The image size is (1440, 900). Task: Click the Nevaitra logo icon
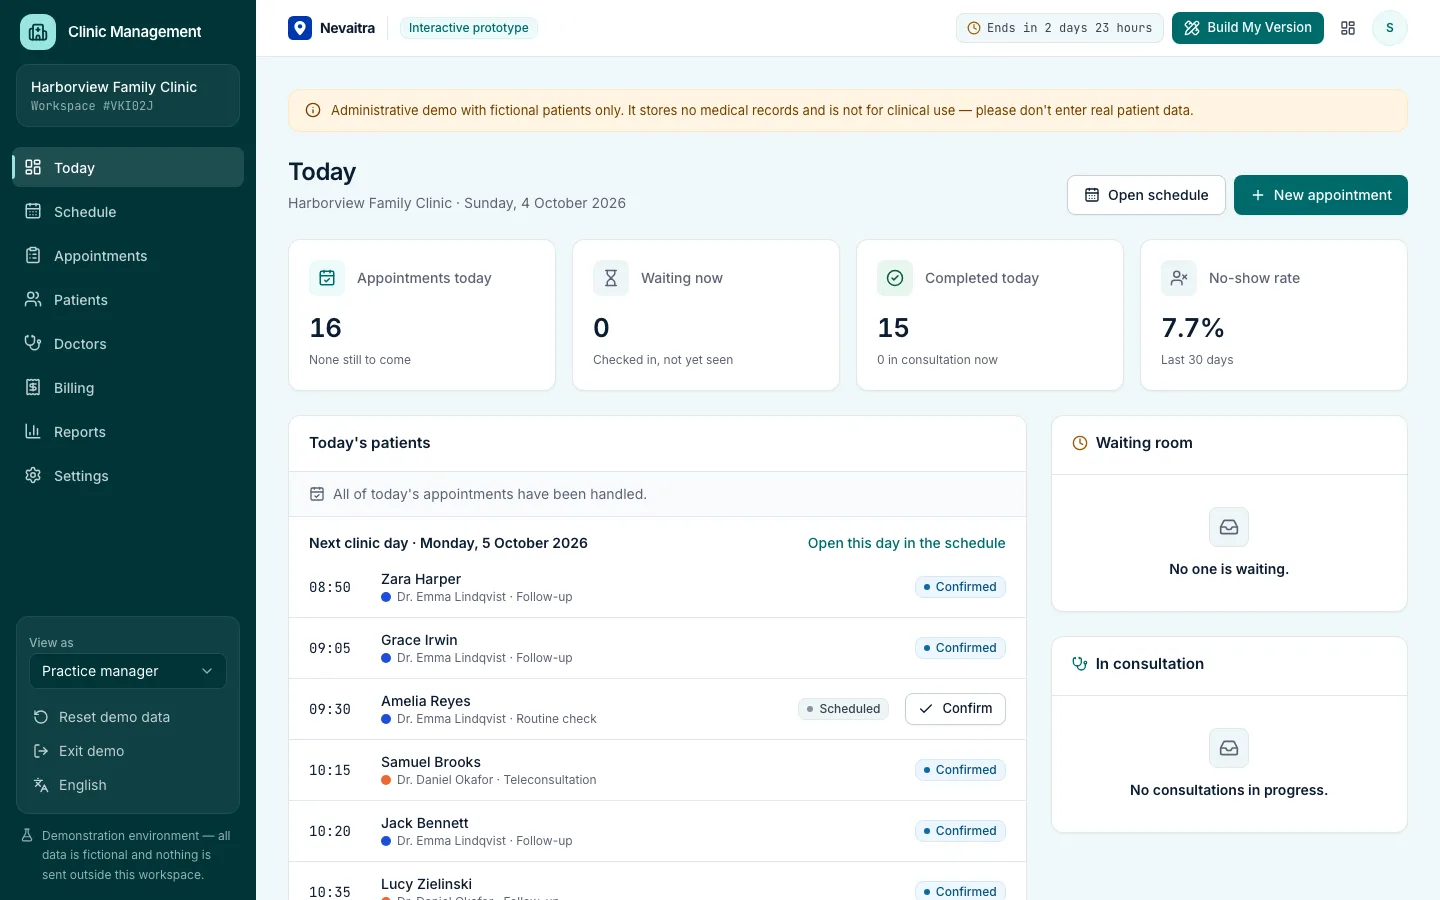(300, 28)
